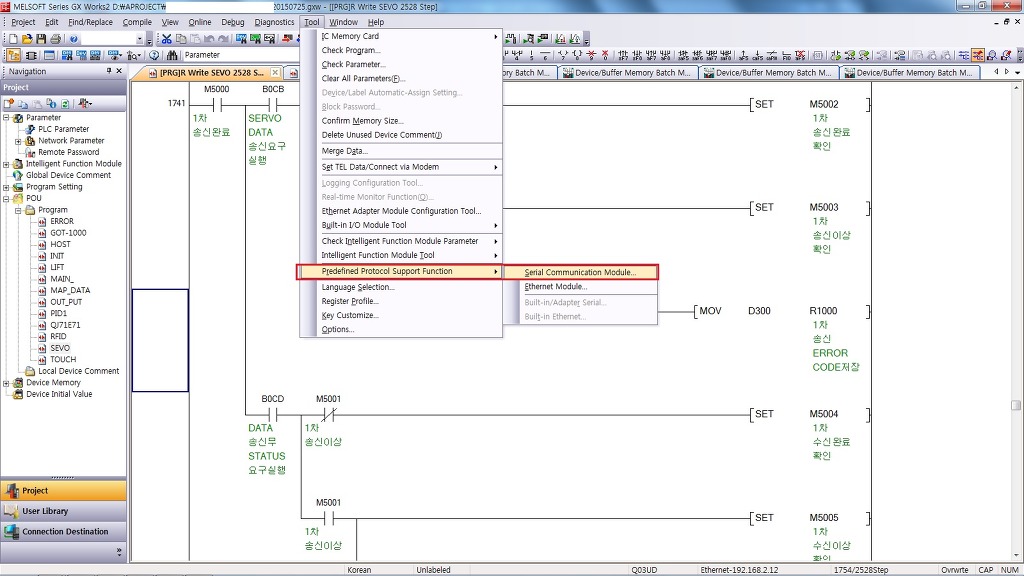Click the Save project icon
This screenshot has width=1024, height=576.
point(41,39)
